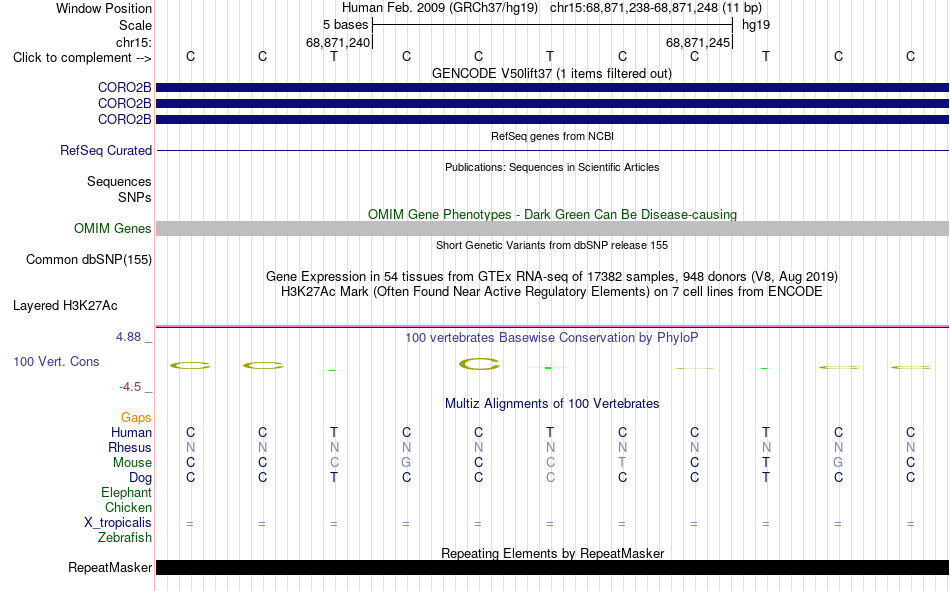Click the first CORO2B transcript bar
This screenshot has height=591, width=950.
(552, 87)
